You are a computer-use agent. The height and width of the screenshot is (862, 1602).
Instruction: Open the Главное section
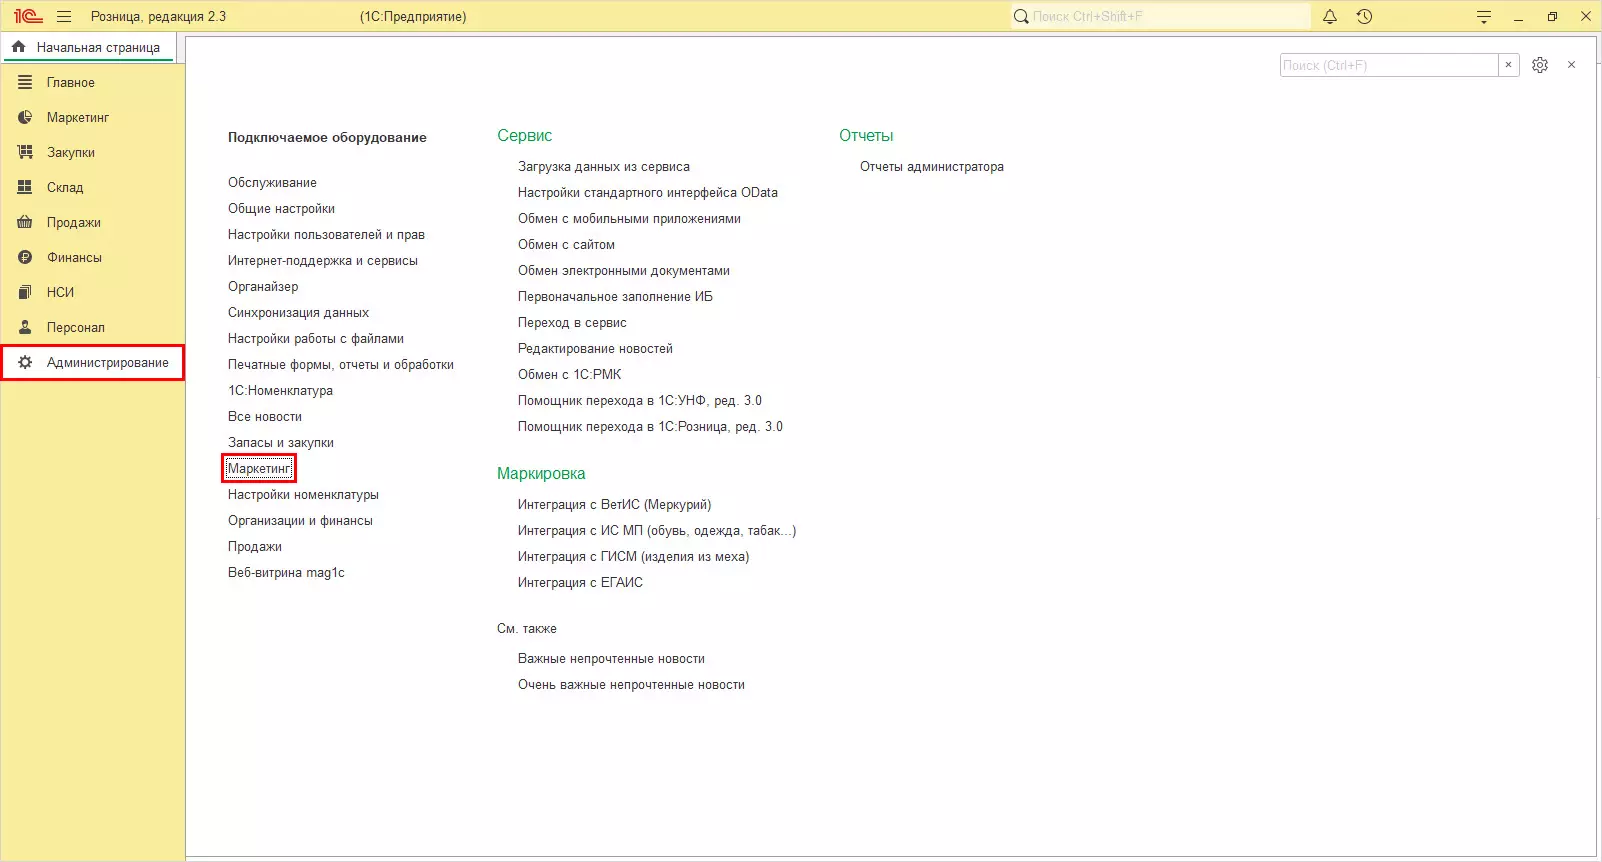point(92,82)
